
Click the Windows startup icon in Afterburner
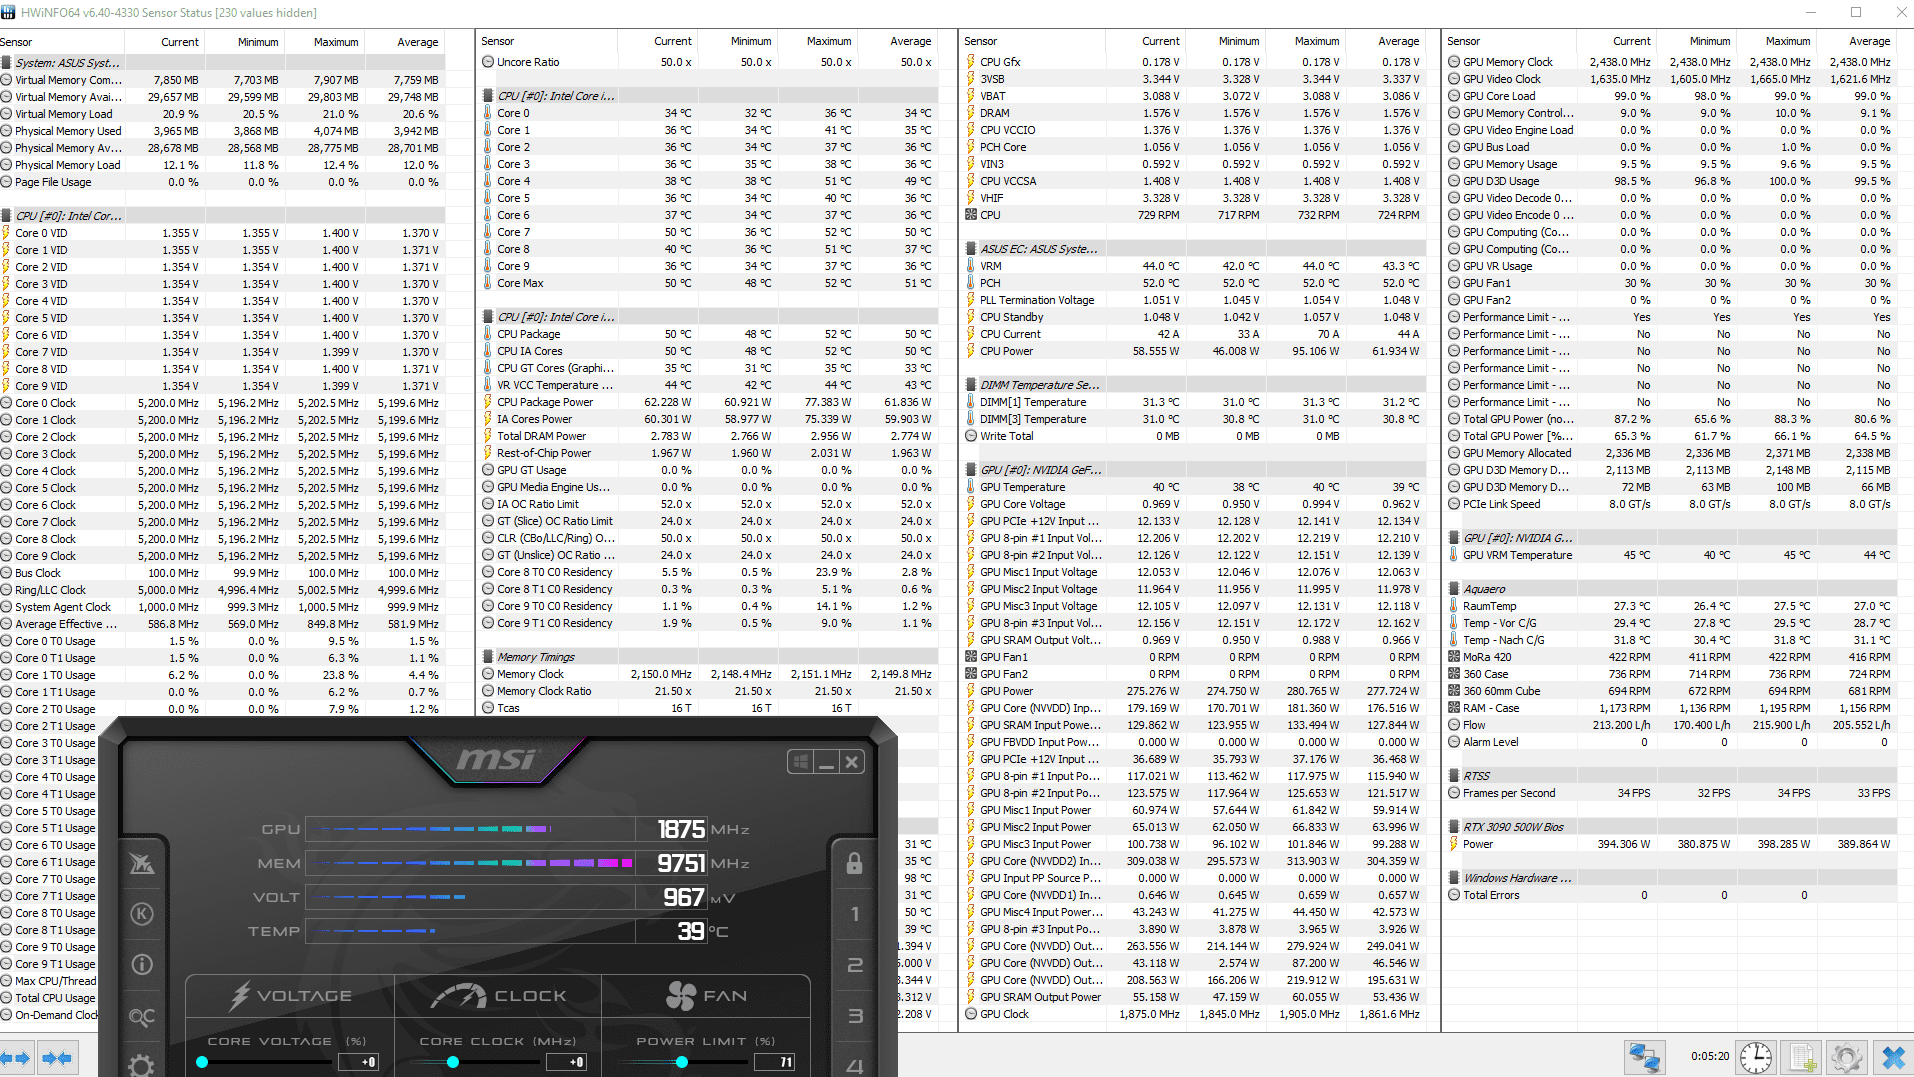tap(800, 762)
